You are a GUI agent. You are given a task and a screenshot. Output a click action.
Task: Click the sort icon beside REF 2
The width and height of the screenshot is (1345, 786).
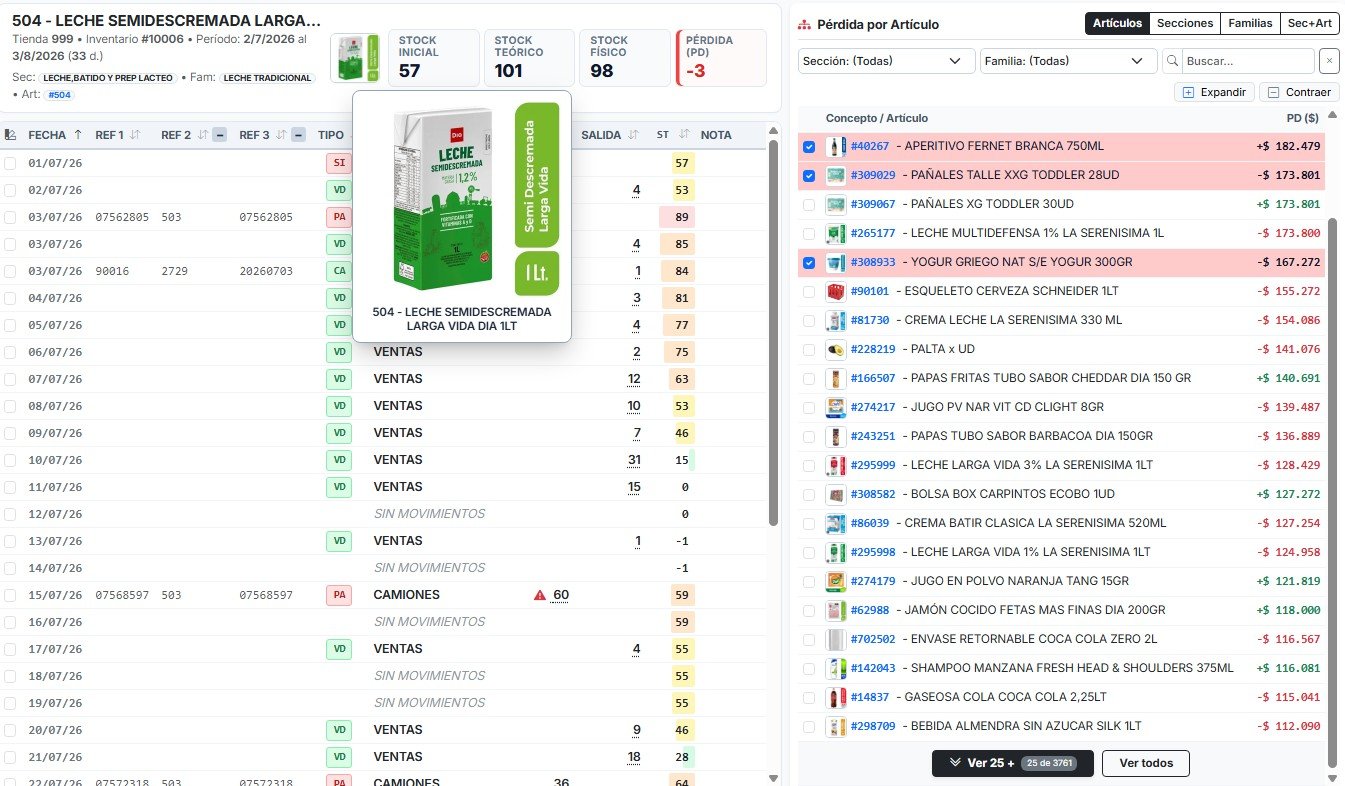202,135
